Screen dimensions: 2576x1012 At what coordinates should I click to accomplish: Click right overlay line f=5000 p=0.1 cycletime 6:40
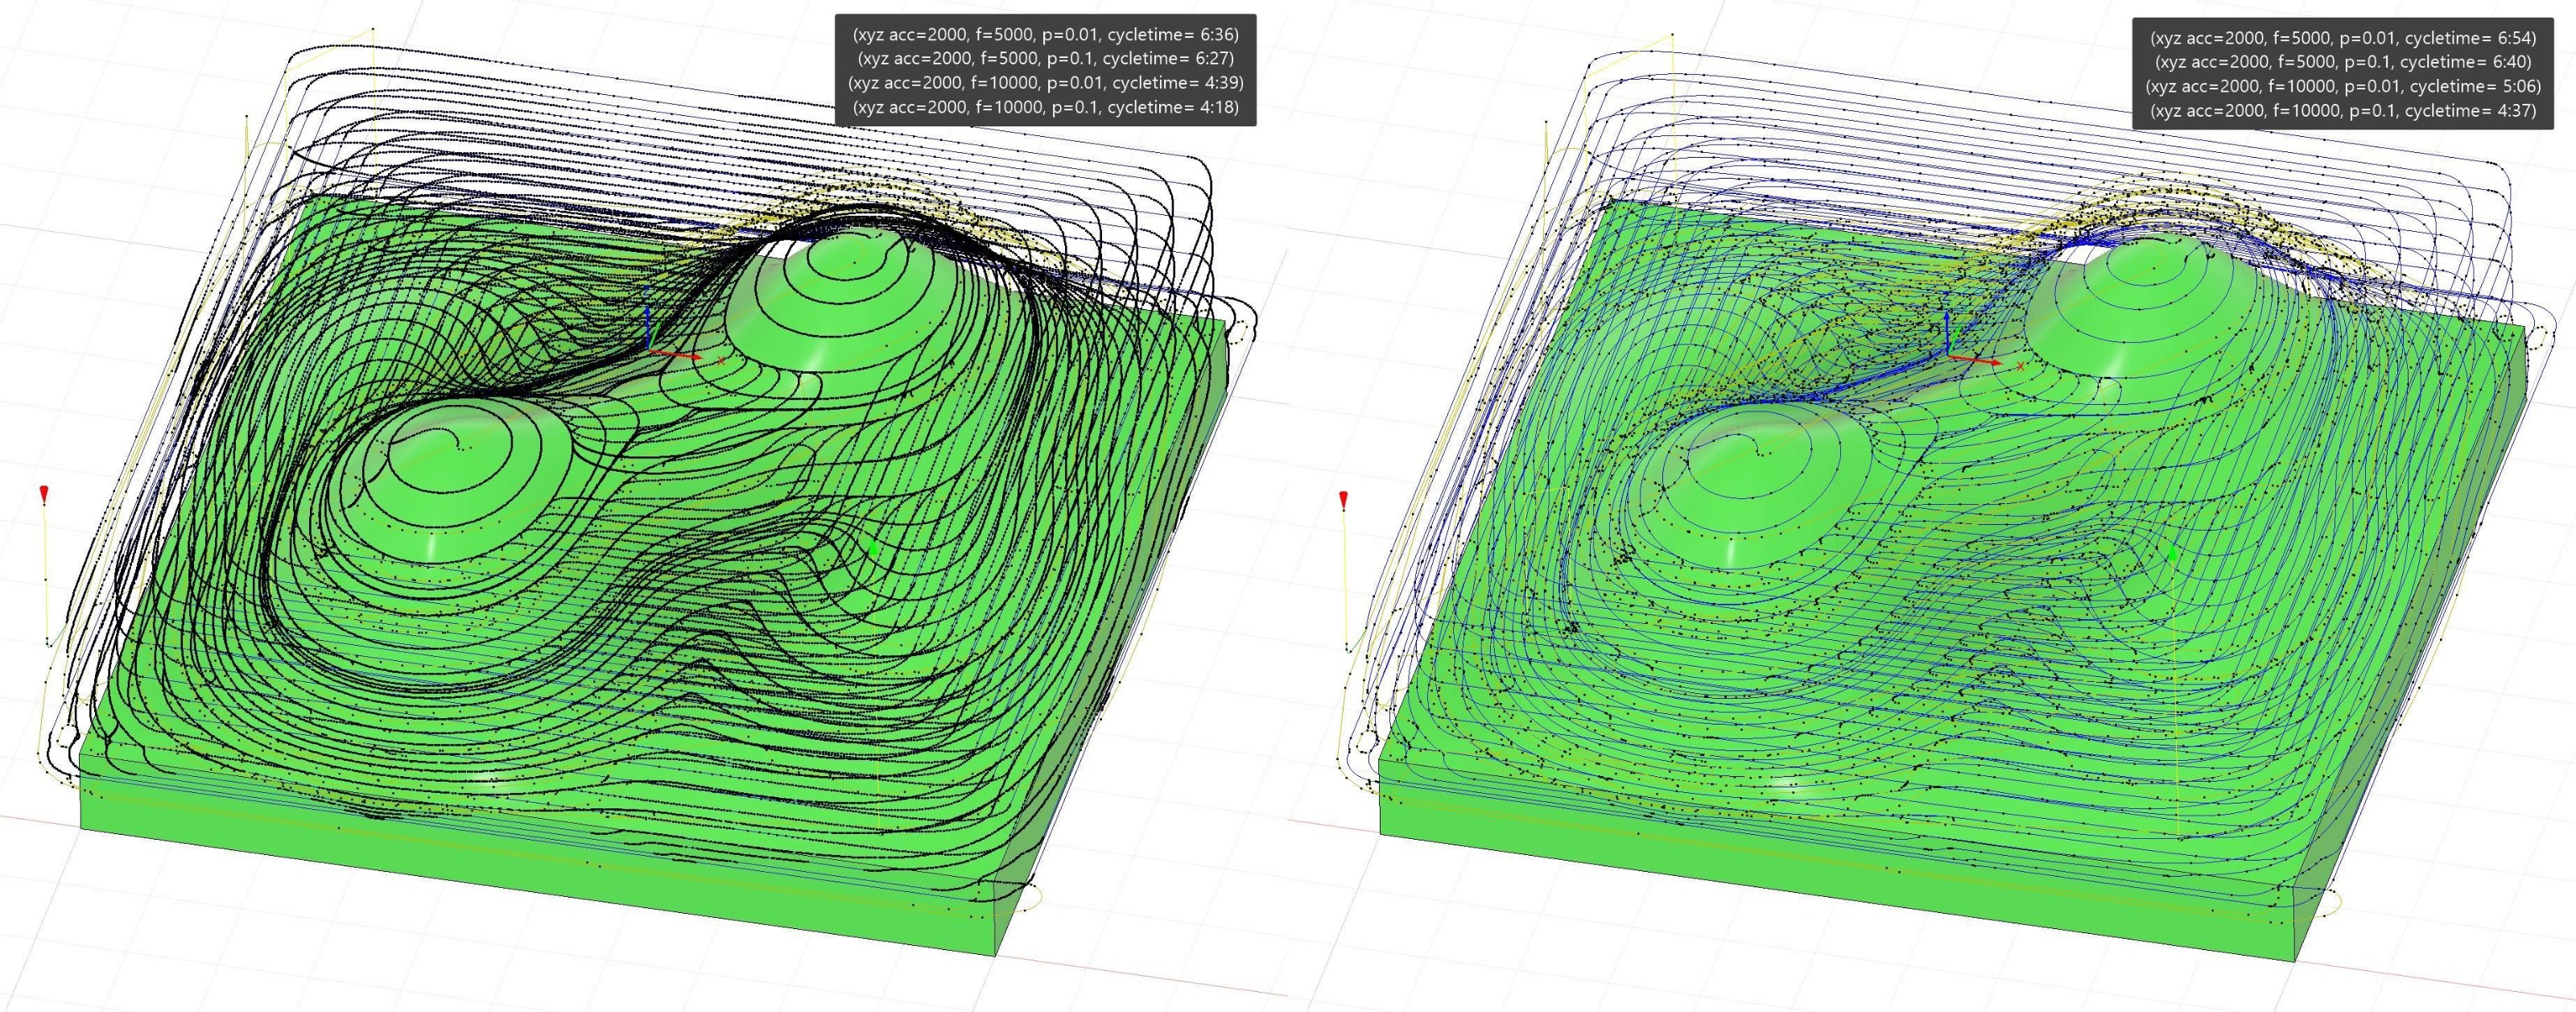coord(2343,63)
